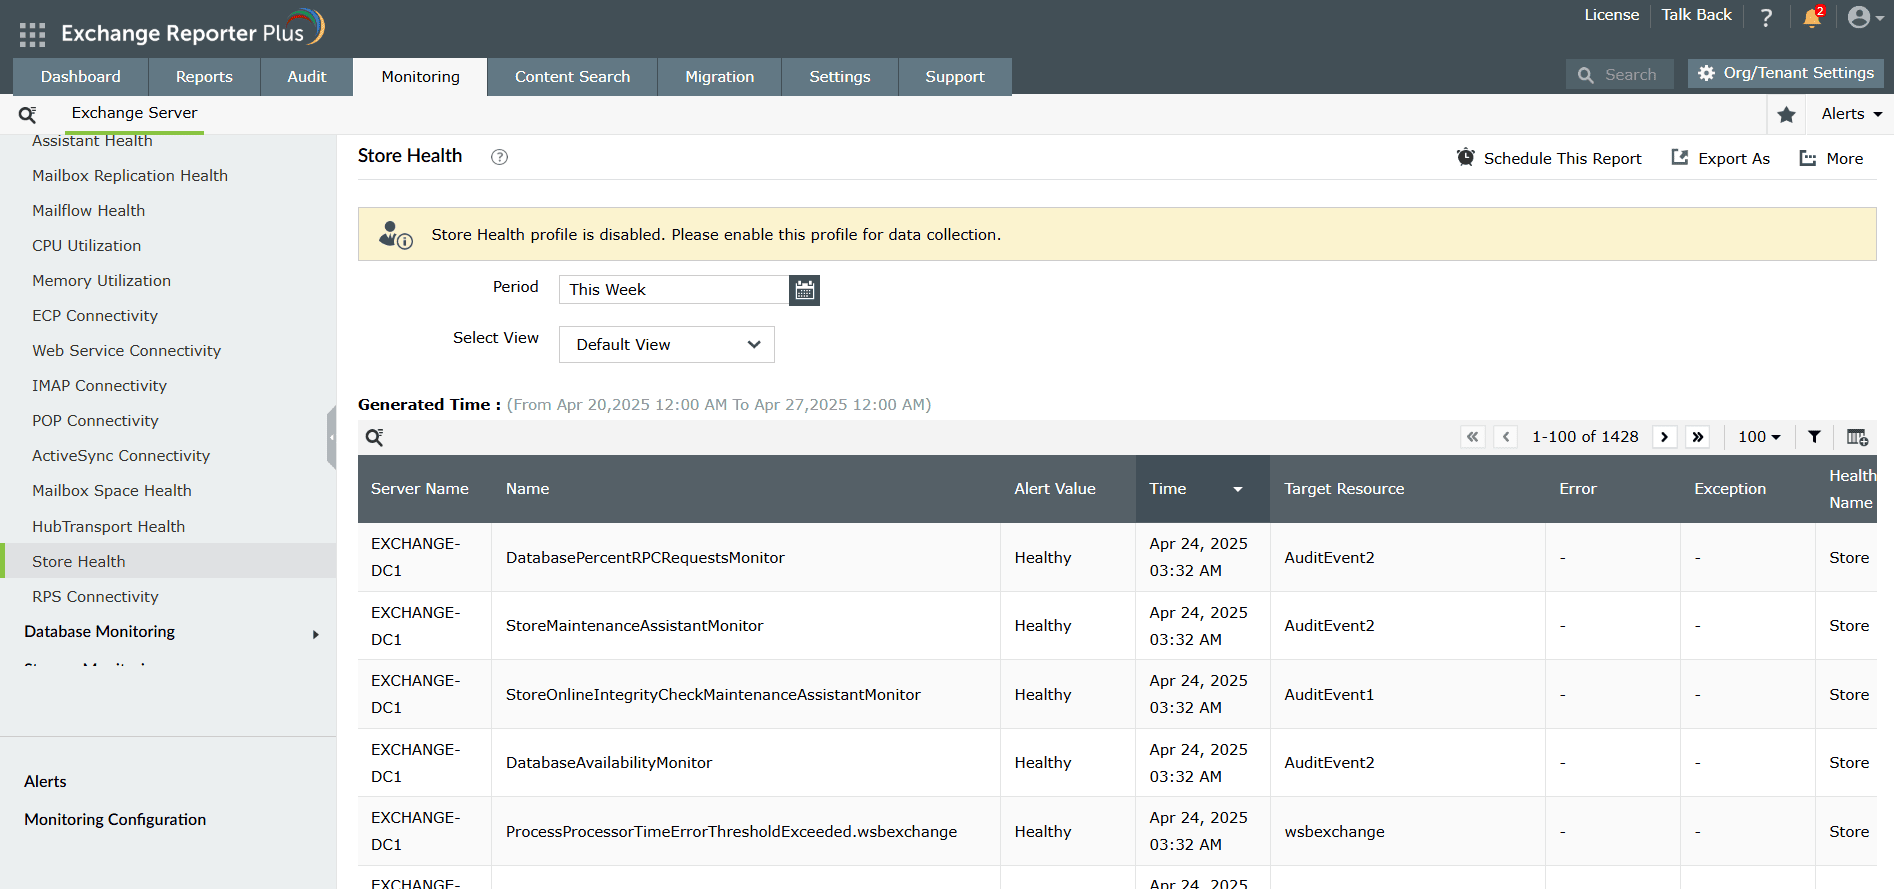The width and height of the screenshot is (1894, 889).
Task: Click the Export As button
Action: click(x=1721, y=158)
